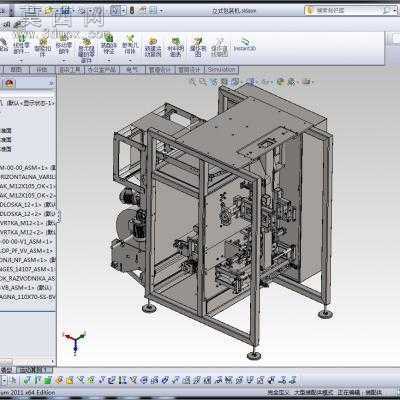Click the Smart Fasteners tool (智能扣件)
Image resolution: width=400 pixels, height=400 pixels.
pos(43,47)
